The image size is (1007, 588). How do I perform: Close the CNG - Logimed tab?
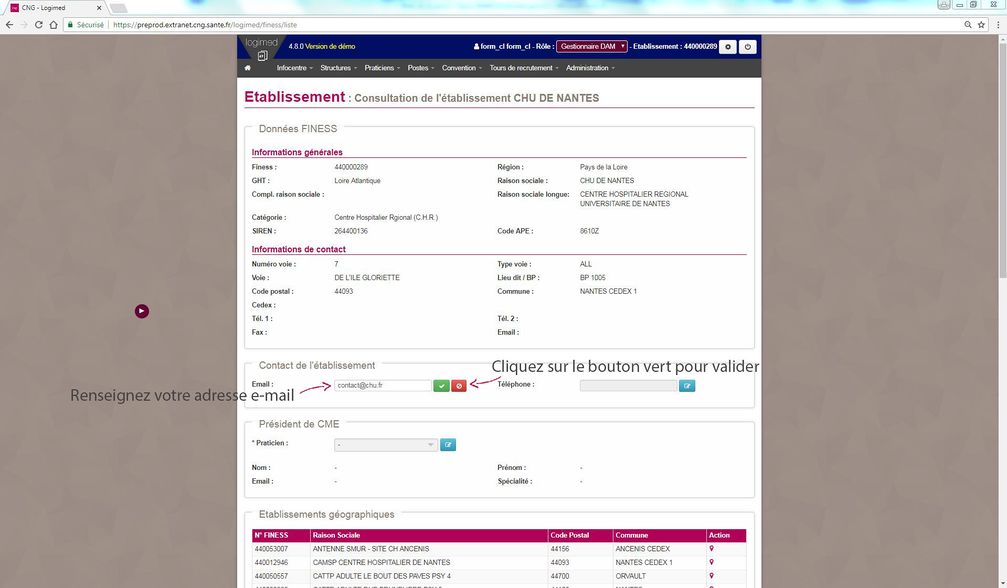[99, 8]
